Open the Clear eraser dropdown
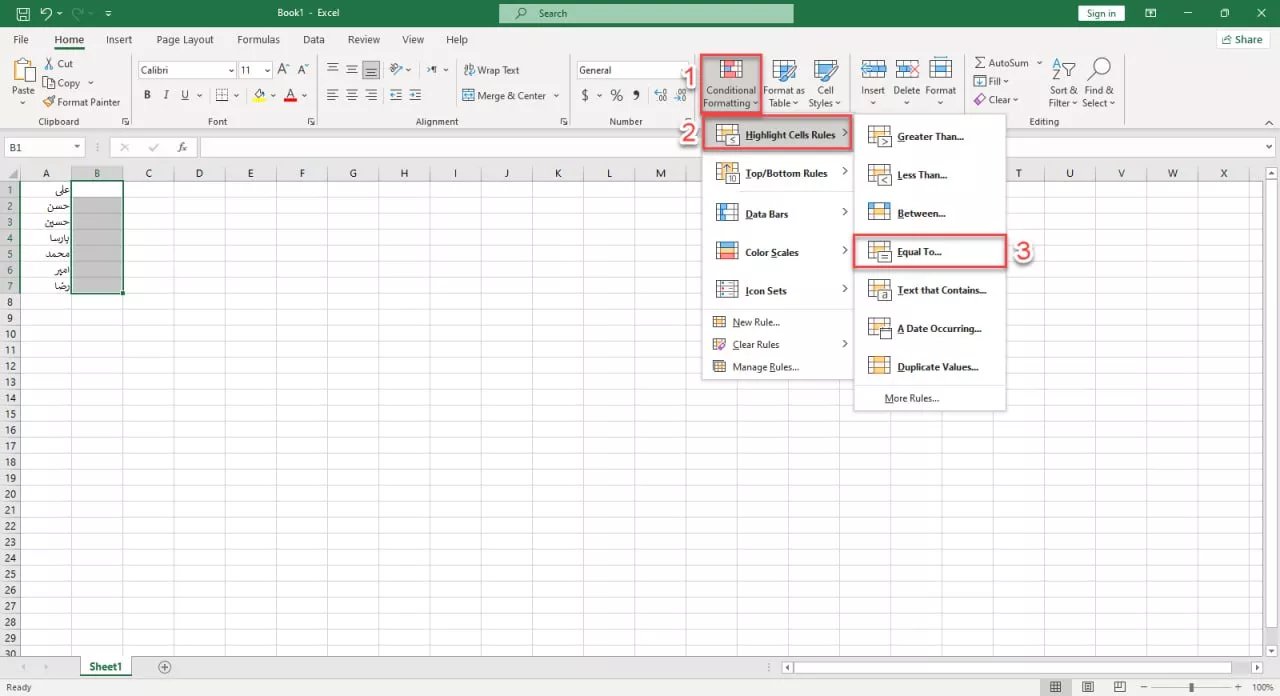This screenshot has width=1280, height=696. [996, 99]
